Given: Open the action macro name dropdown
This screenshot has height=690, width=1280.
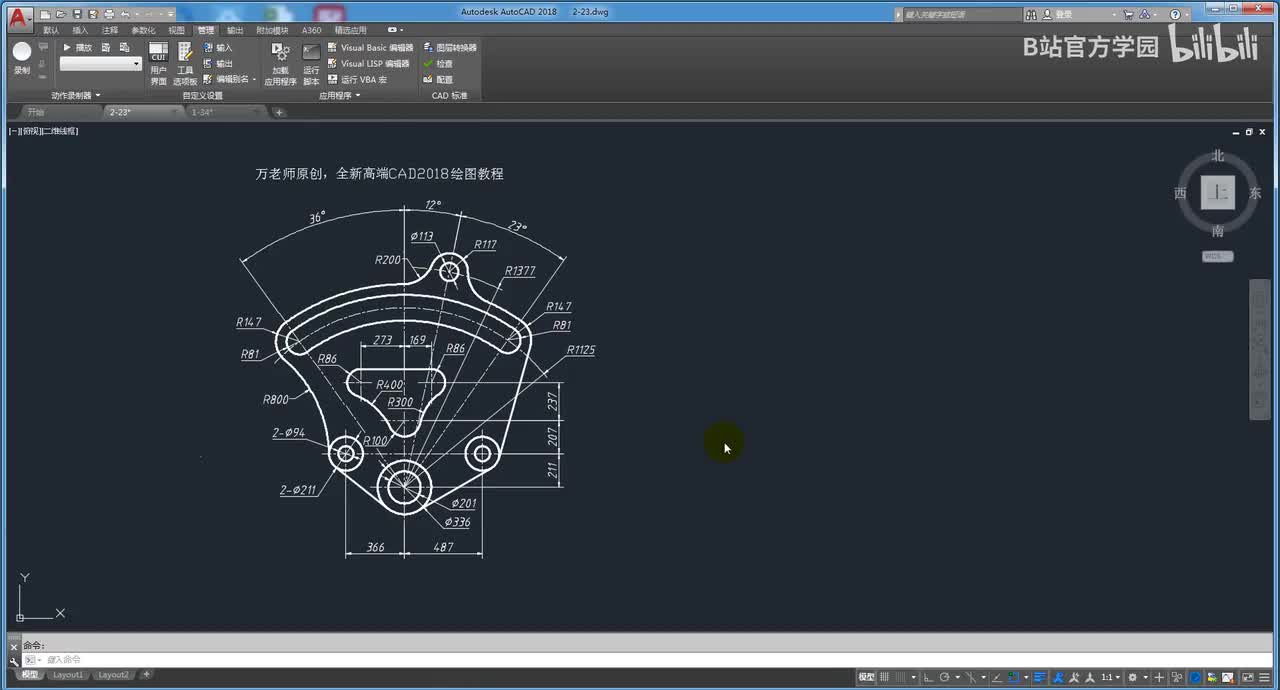Looking at the screenshot, I should (101, 64).
